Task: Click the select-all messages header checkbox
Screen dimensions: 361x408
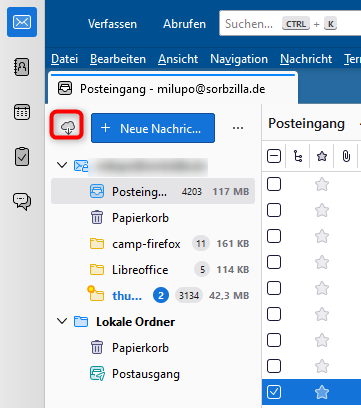Action: pos(274,156)
